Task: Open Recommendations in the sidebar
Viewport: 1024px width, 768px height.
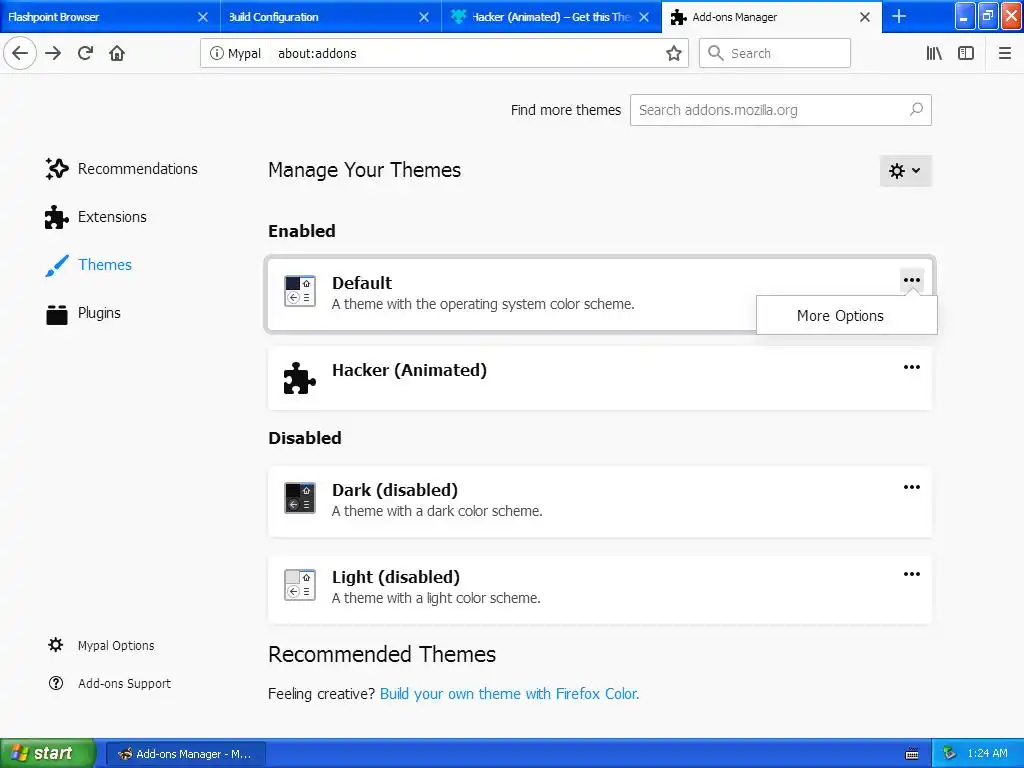Action: 121,168
